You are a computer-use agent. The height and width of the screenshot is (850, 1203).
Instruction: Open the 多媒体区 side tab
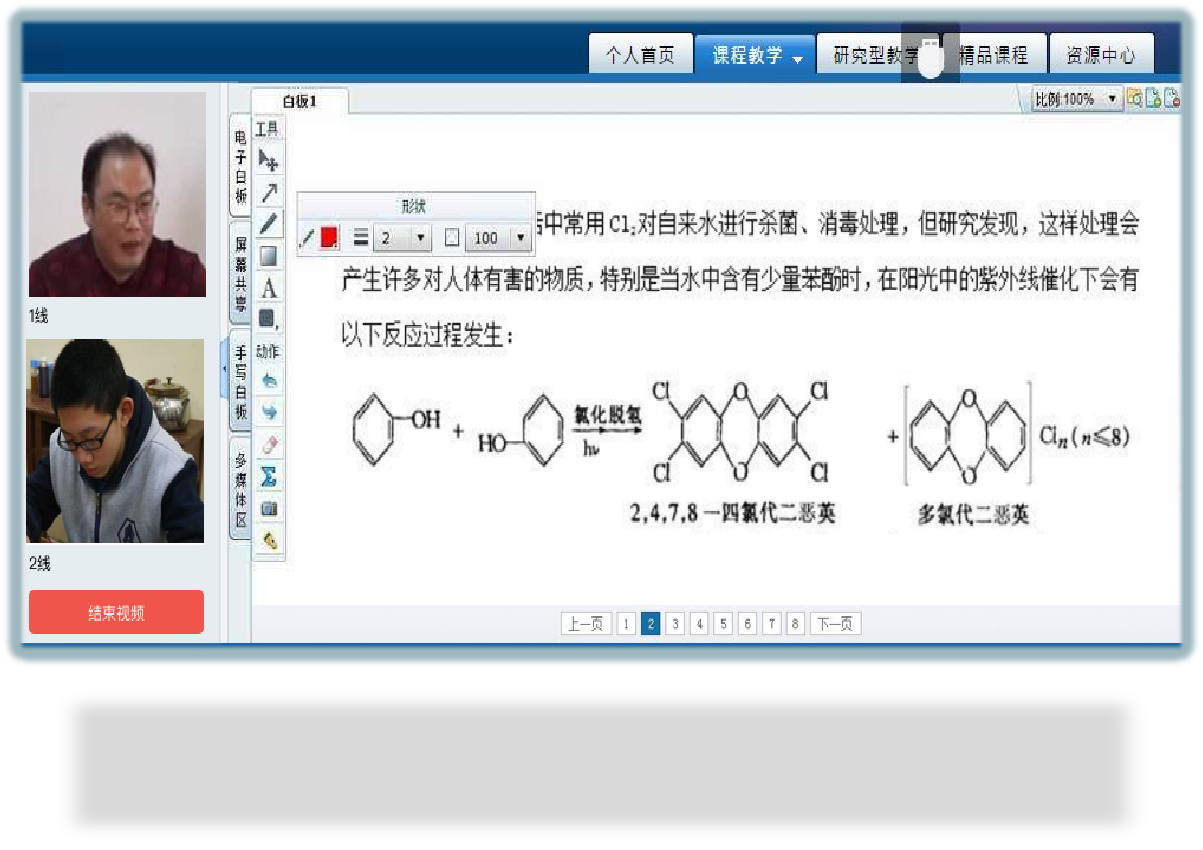[x=240, y=489]
